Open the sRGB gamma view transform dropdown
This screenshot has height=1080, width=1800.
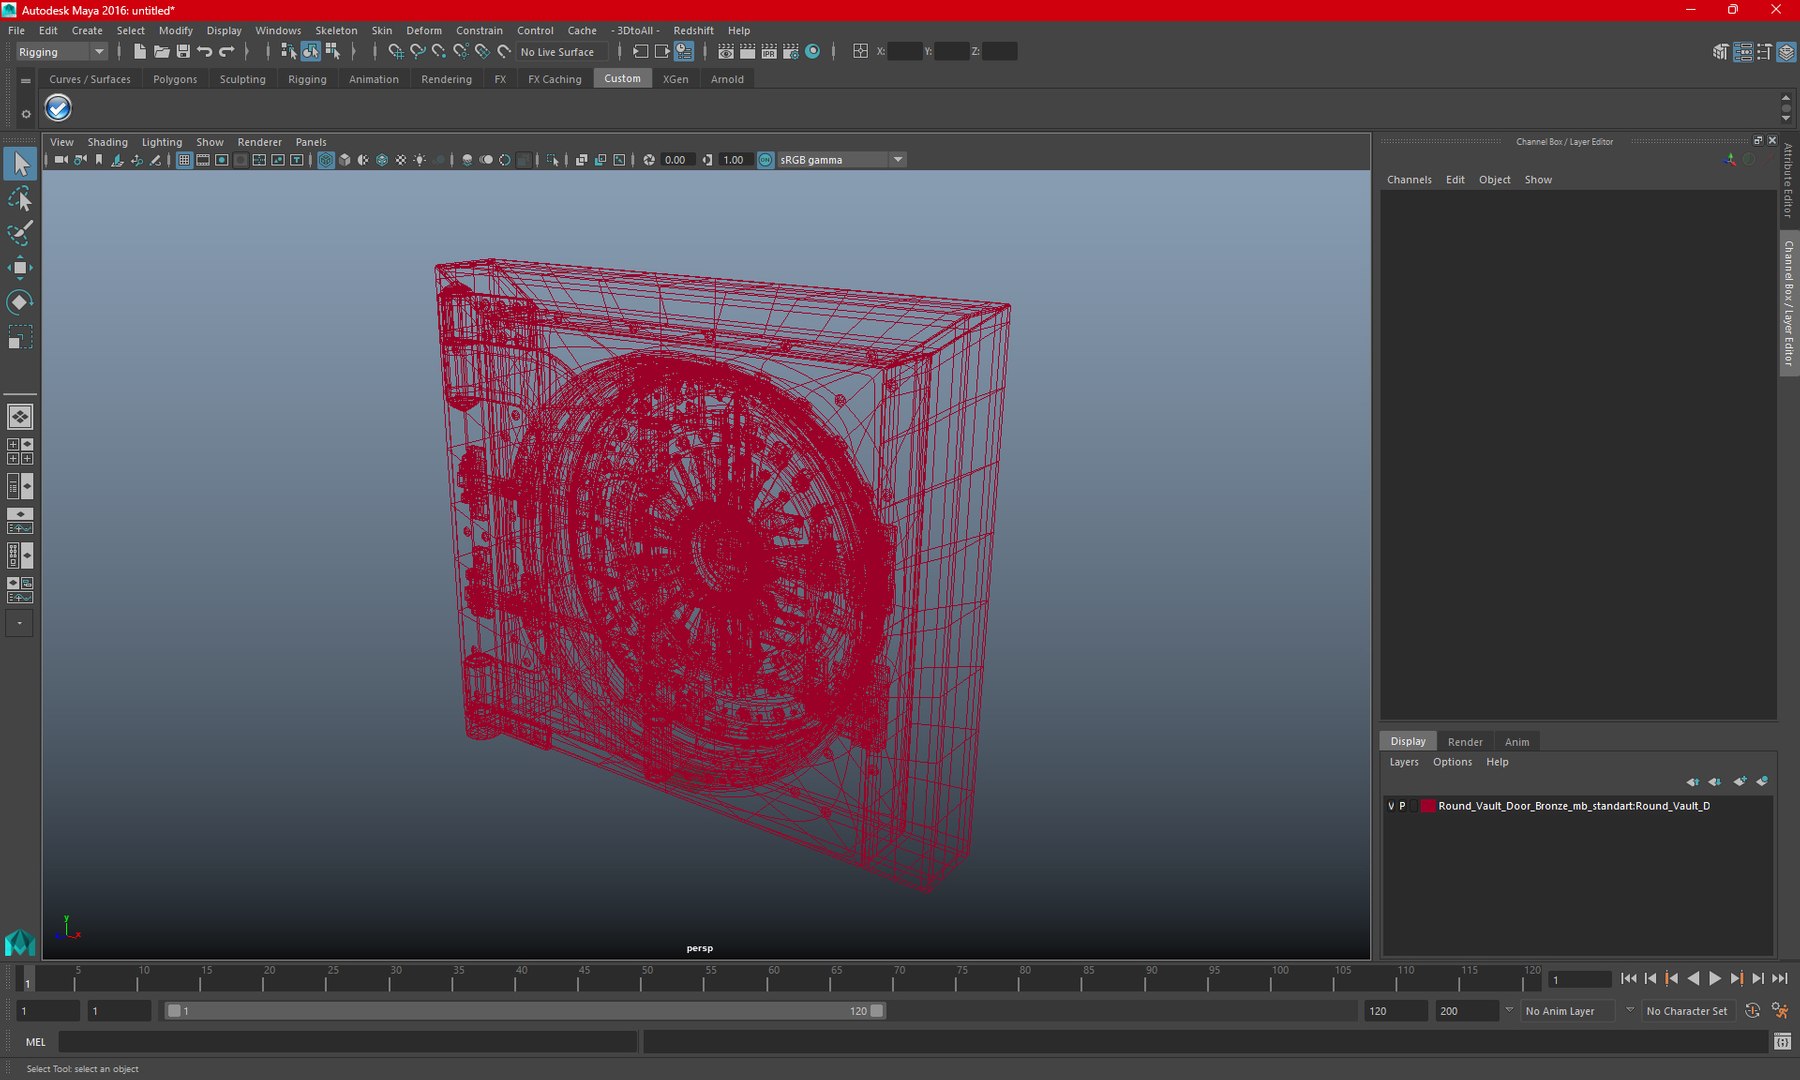click(842, 160)
